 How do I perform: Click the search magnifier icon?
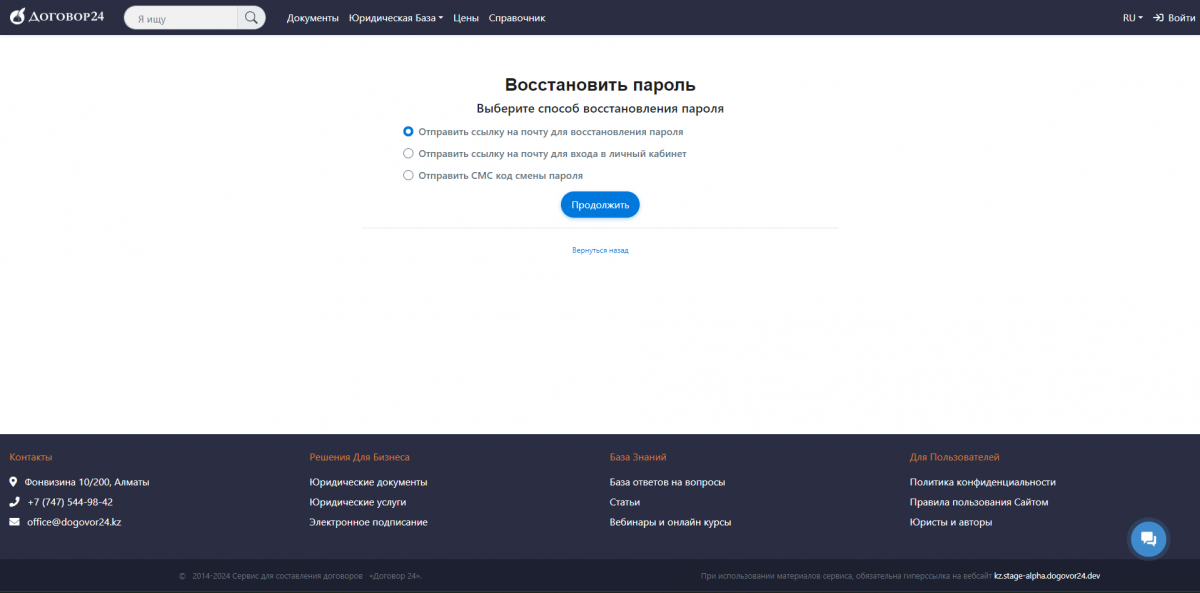251,18
